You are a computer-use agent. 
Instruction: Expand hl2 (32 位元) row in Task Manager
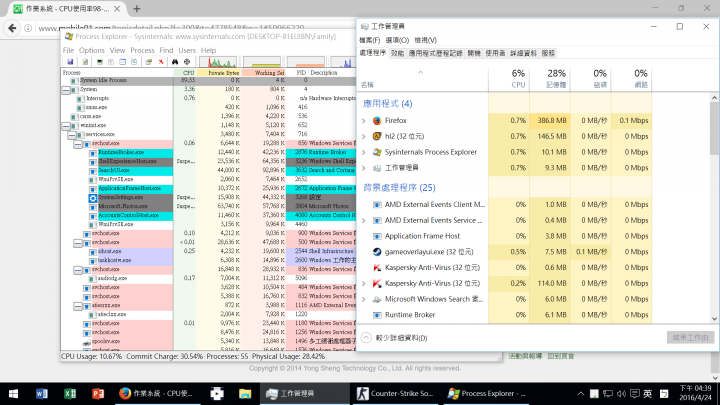pyautogui.click(x=364, y=136)
